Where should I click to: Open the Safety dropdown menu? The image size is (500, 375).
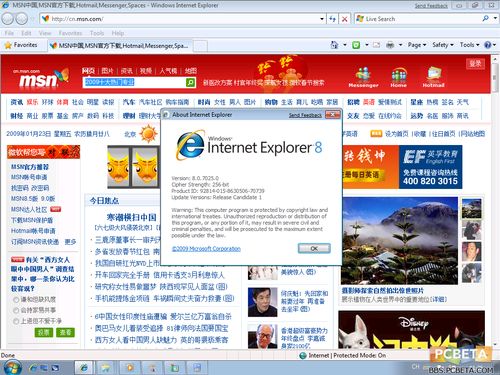443,45
